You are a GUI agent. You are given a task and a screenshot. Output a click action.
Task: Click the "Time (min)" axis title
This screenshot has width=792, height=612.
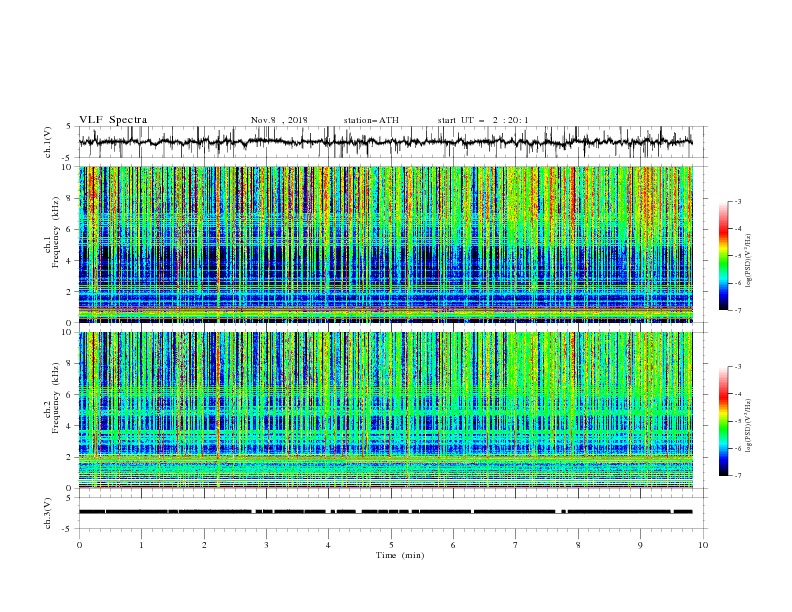400,555
